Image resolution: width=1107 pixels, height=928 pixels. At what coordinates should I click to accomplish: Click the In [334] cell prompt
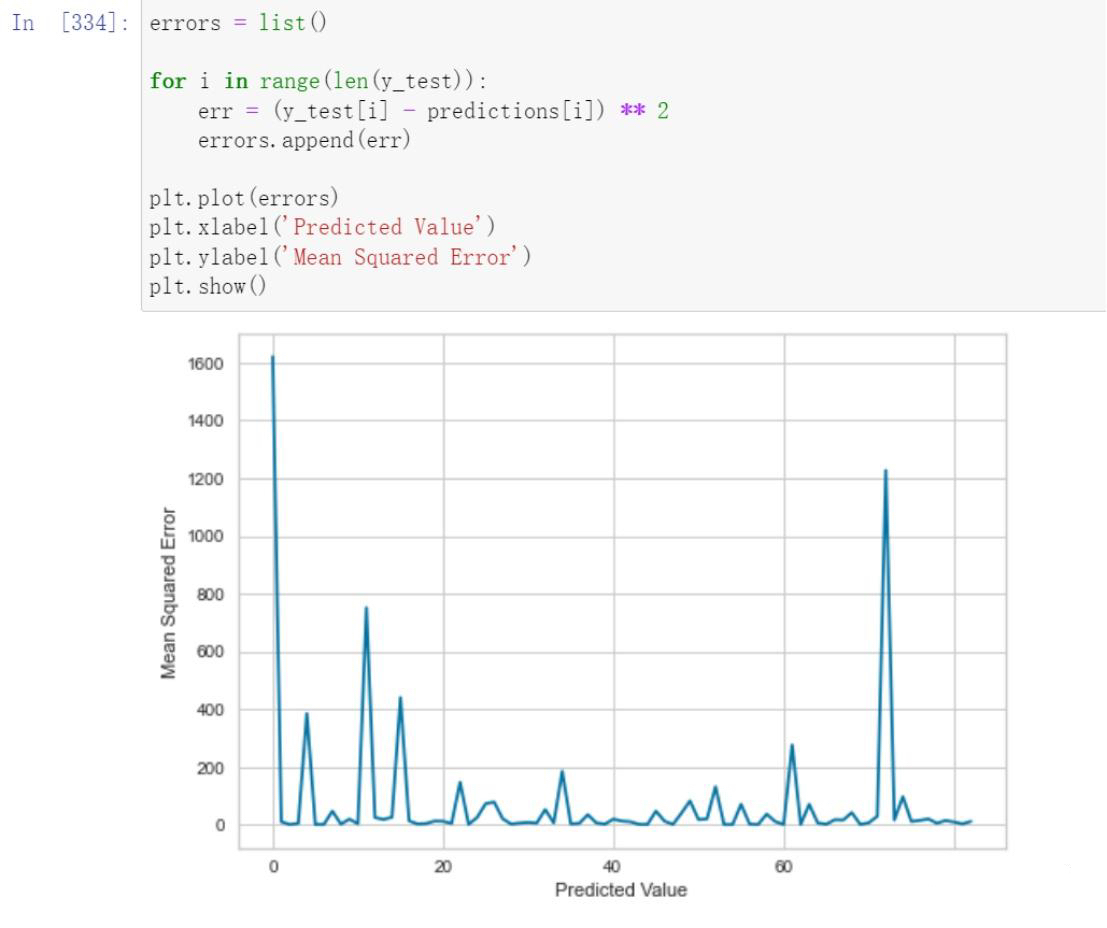(70, 23)
